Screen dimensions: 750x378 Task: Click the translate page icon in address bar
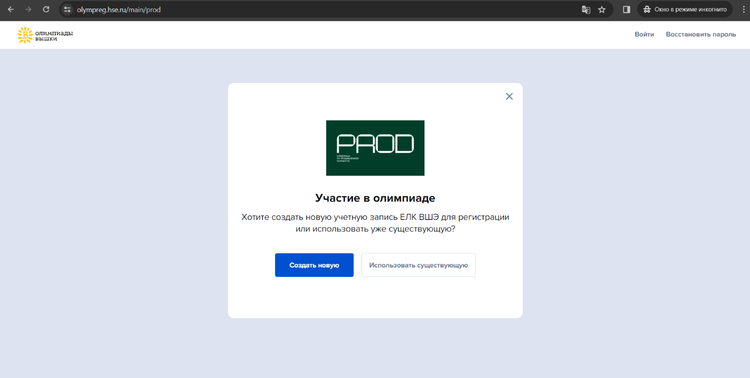click(x=585, y=9)
